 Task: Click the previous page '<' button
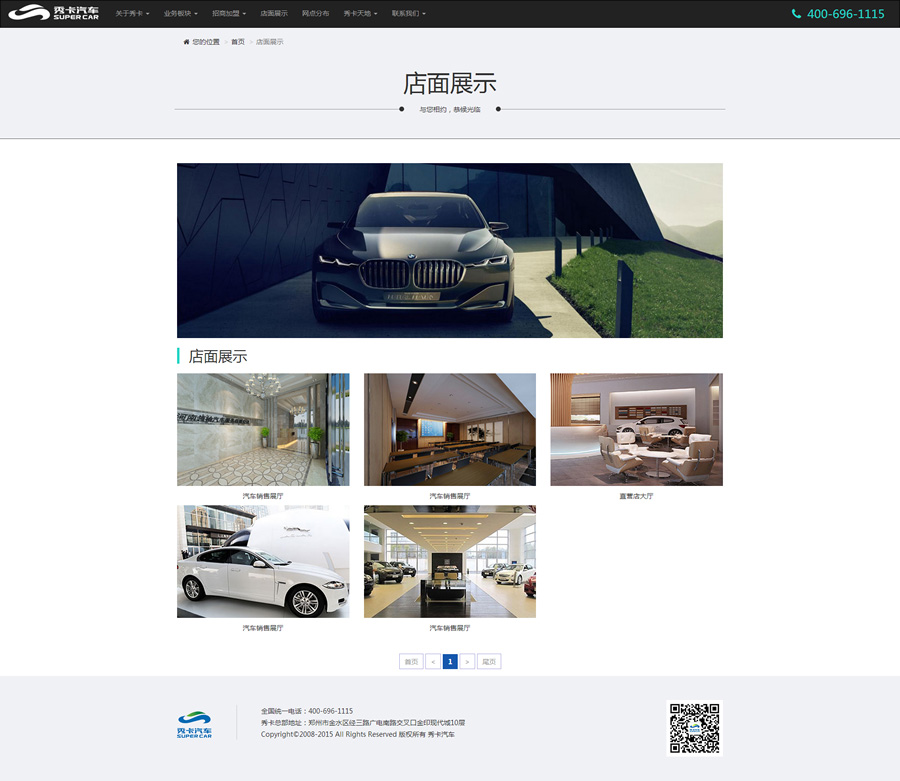click(433, 662)
